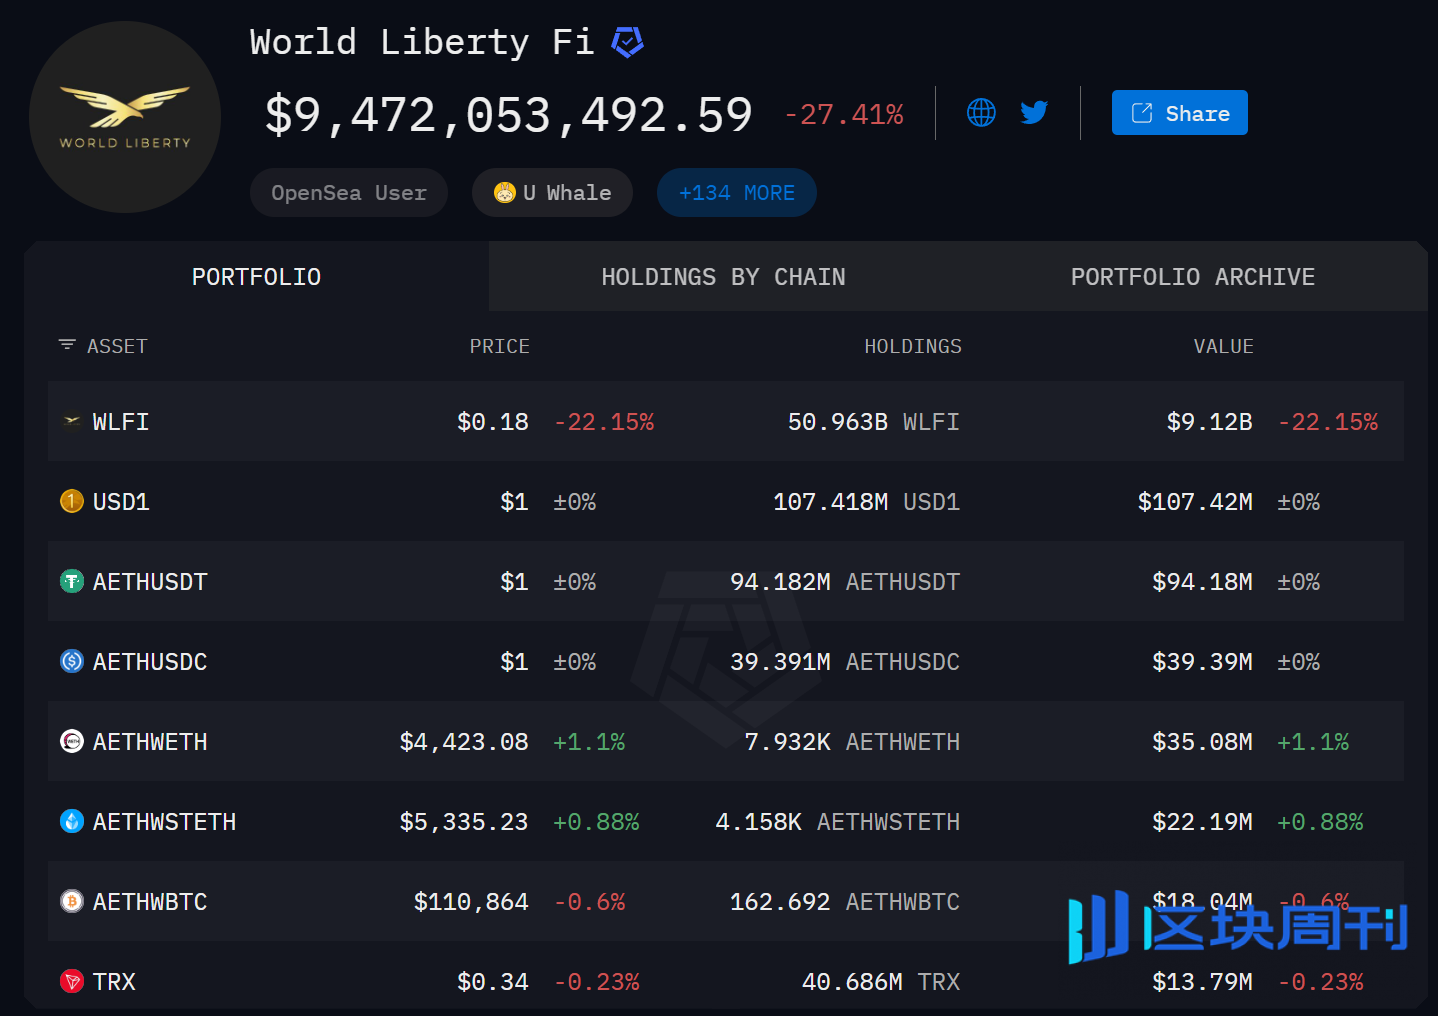This screenshot has width=1438, height=1016.
Task: Open the AETHWSTETH asset name
Action: (x=164, y=822)
